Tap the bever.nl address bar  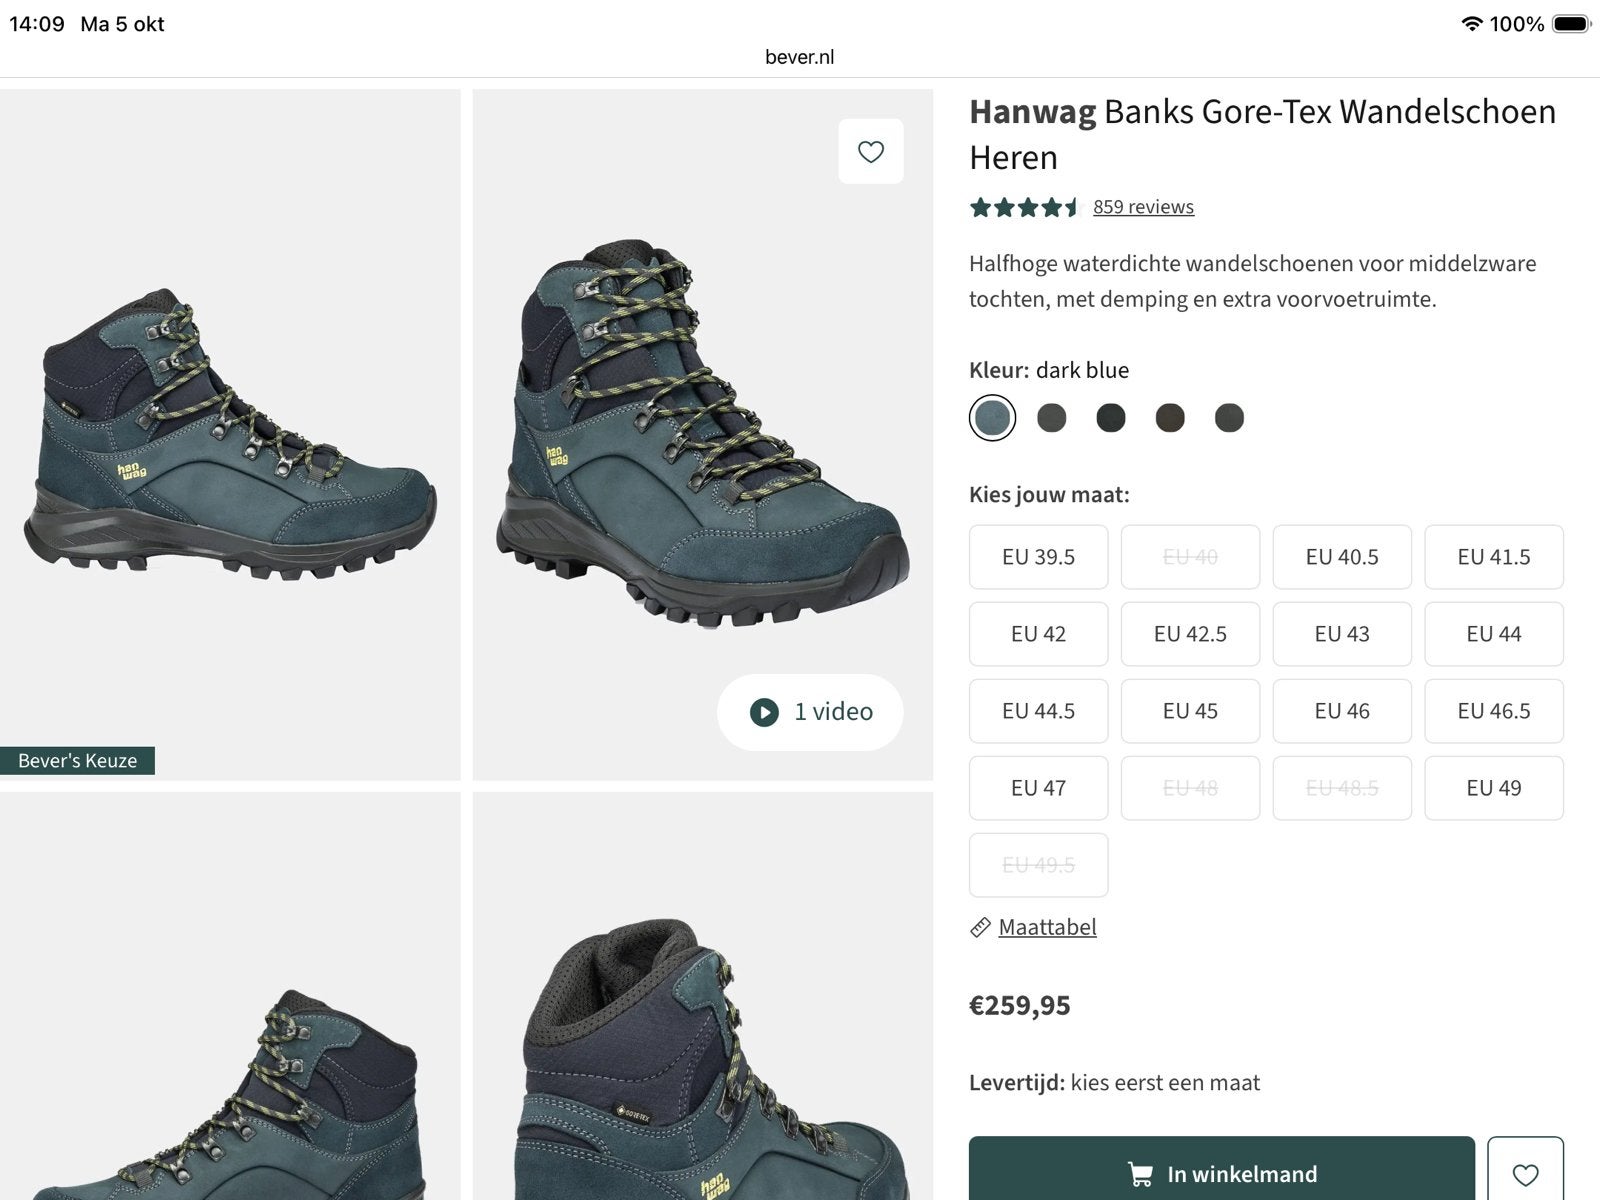coord(799,57)
